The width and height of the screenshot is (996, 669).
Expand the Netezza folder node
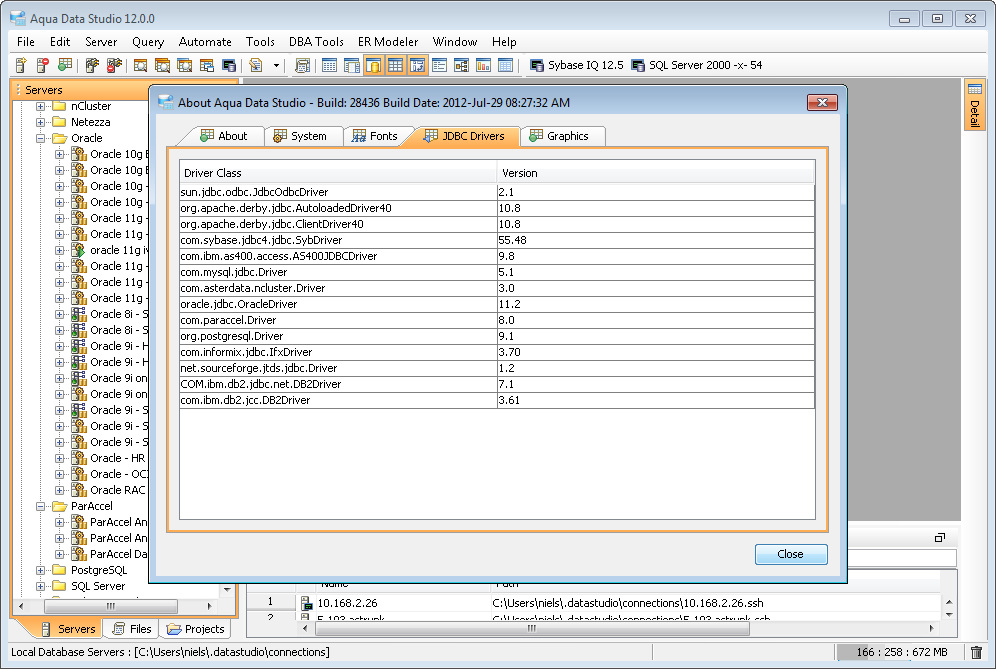[41, 122]
